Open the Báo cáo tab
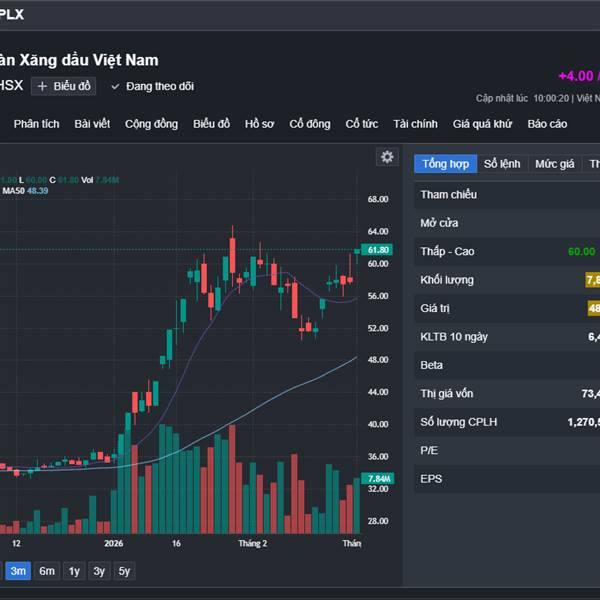 [x=547, y=124]
